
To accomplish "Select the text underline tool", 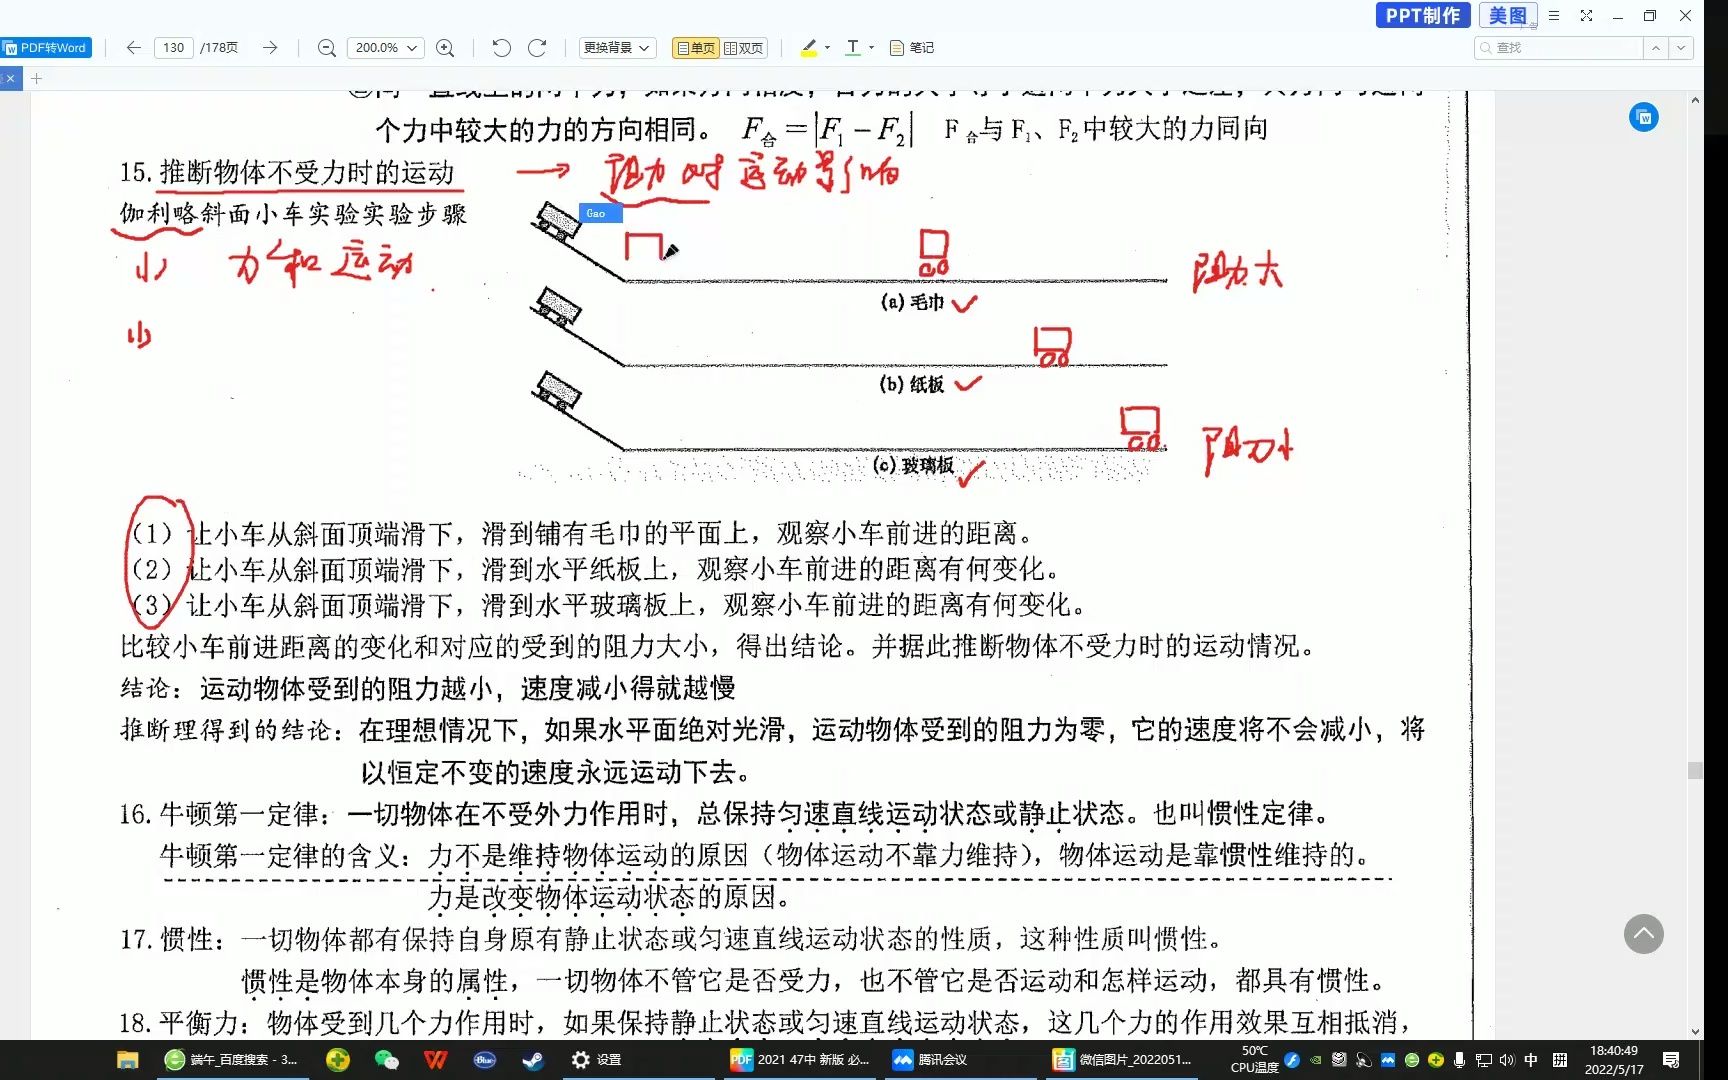I will point(853,48).
